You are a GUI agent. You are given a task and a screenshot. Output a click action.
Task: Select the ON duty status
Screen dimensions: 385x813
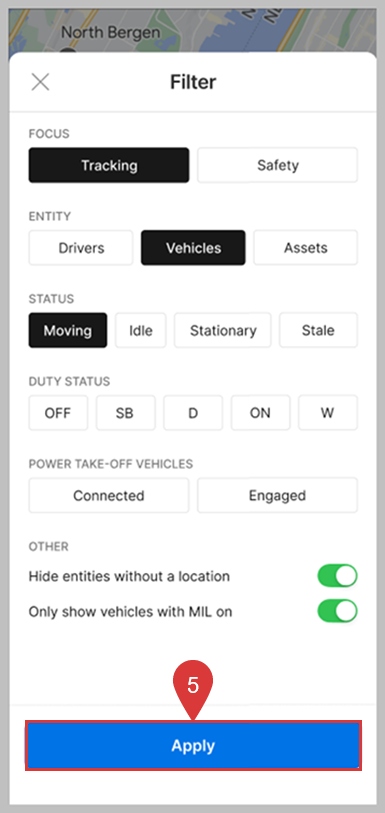261,413
